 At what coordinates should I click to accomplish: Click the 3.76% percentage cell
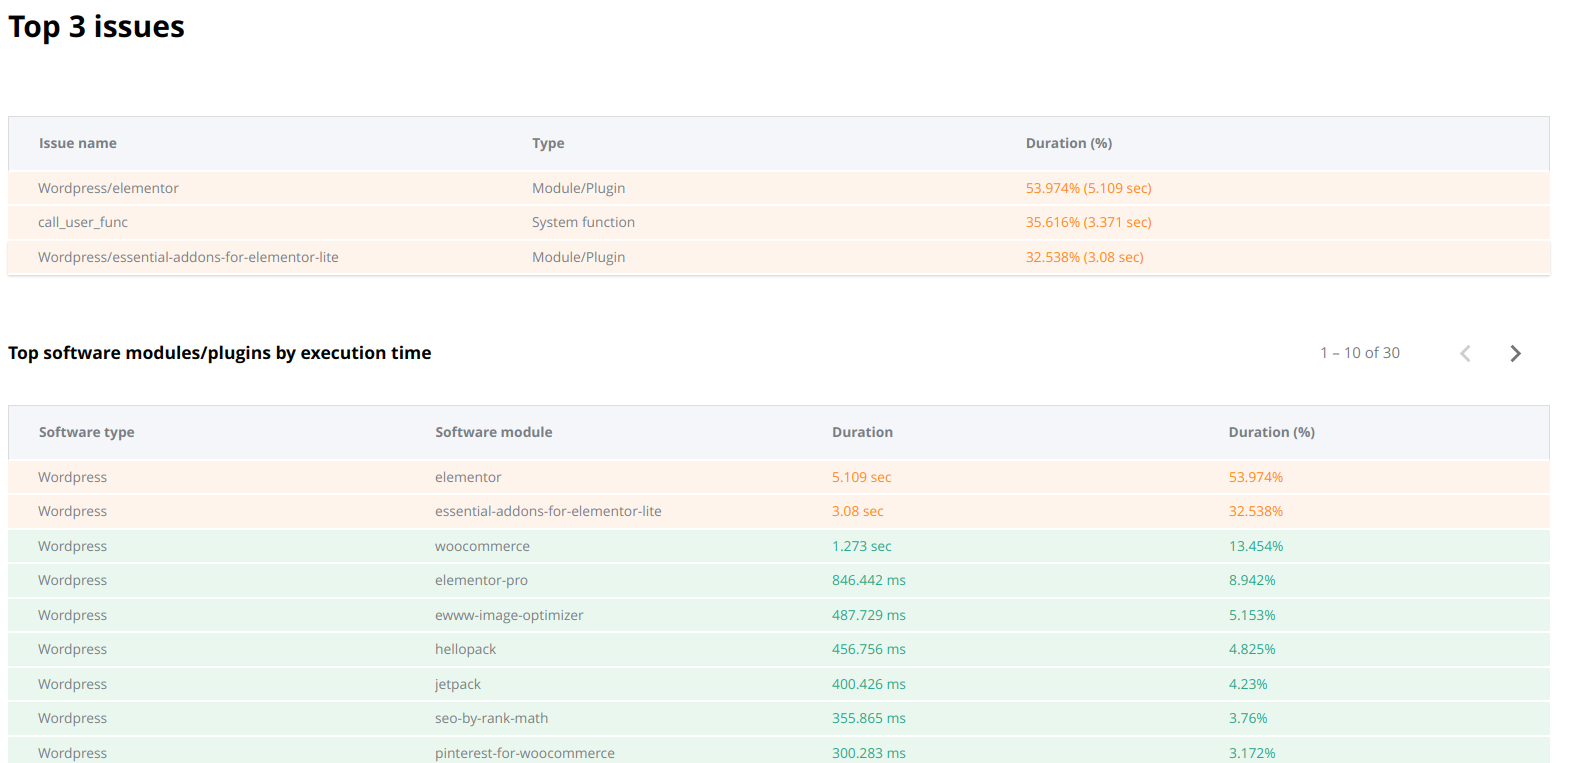point(1248,718)
